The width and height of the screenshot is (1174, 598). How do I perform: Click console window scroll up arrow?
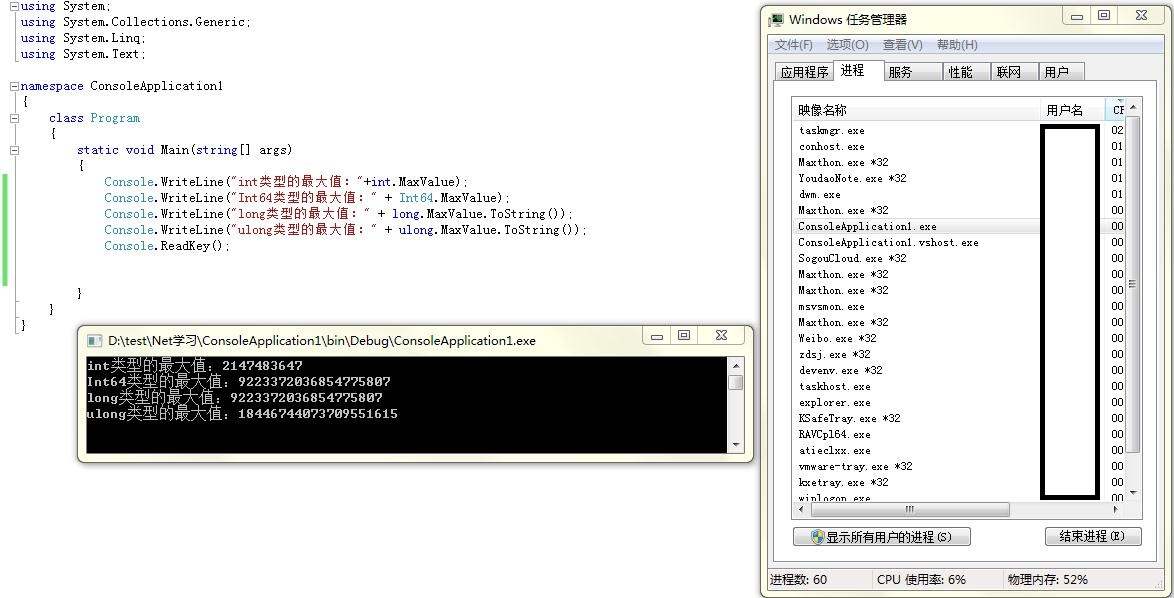coord(736,365)
